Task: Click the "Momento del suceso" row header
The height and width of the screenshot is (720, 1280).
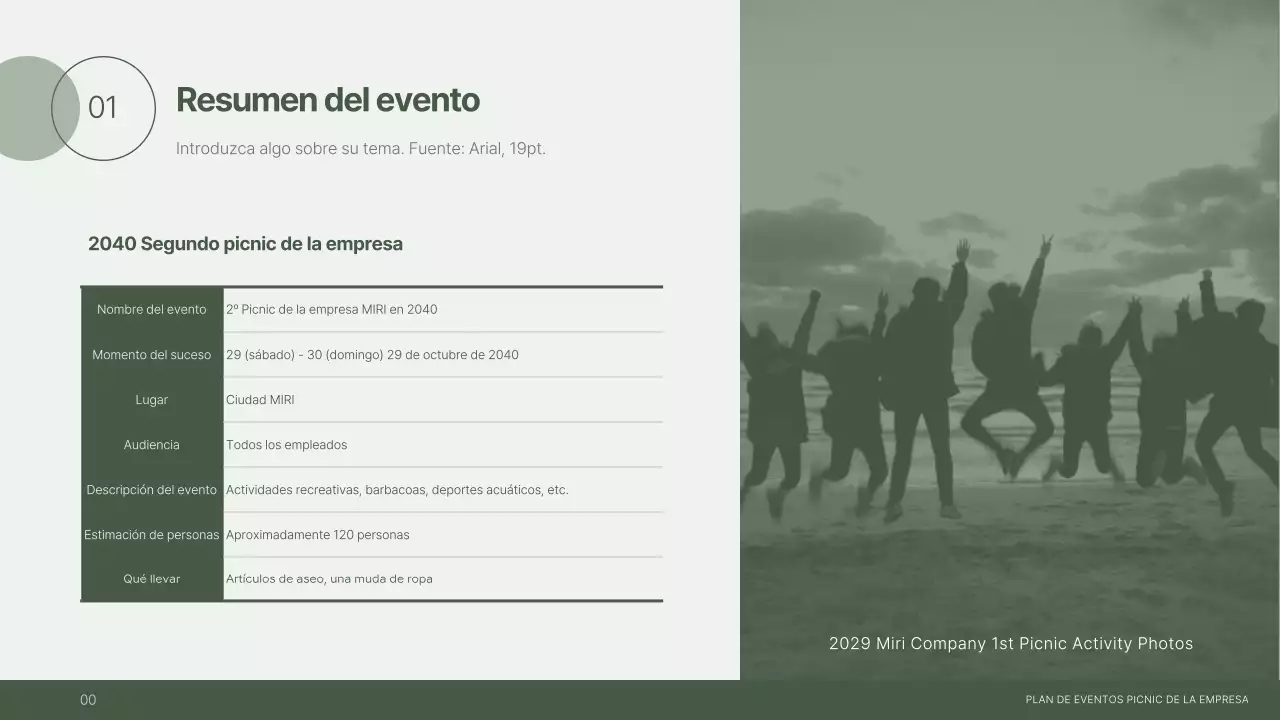Action: click(151, 354)
